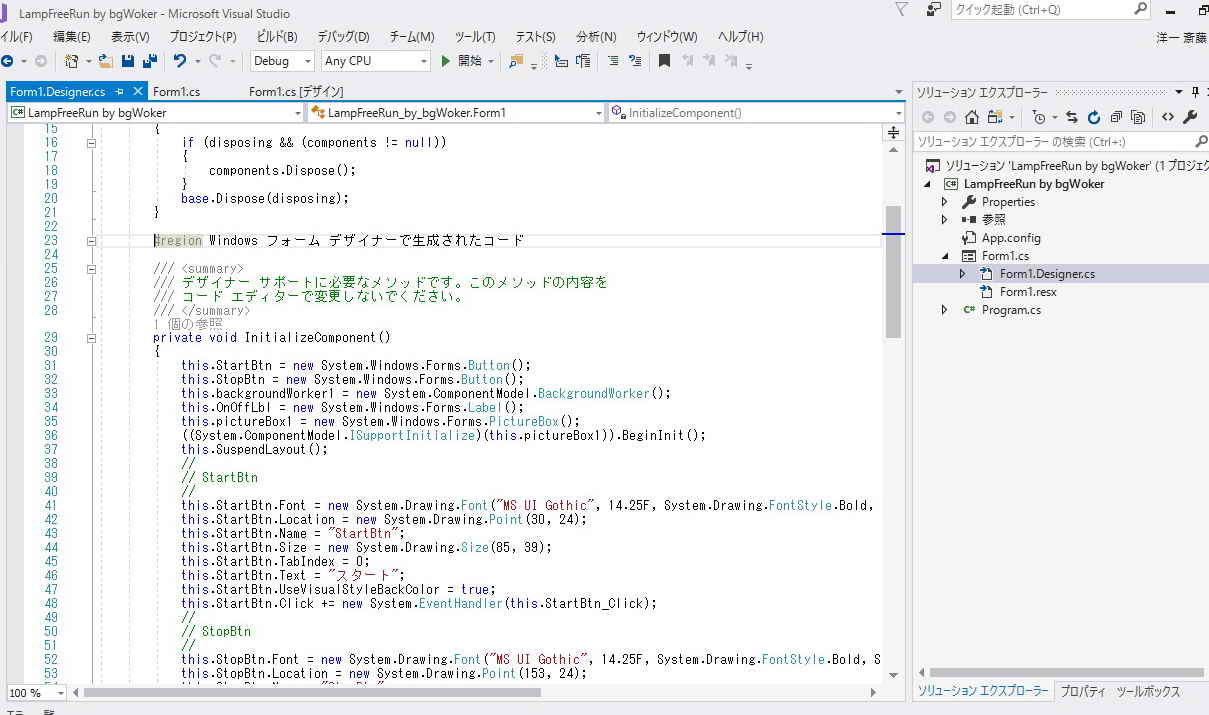Screen dimensions: 1209x715
Task: Click the comment-out selected lines icon
Action: pyautogui.click(x=613, y=61)
